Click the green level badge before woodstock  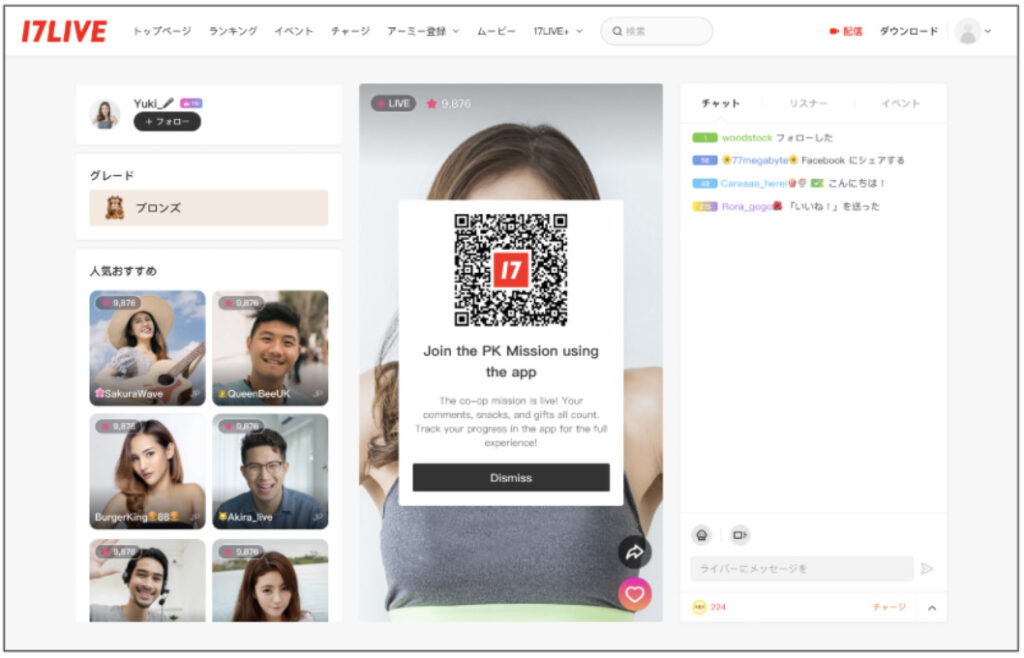(x=705, y=138)
